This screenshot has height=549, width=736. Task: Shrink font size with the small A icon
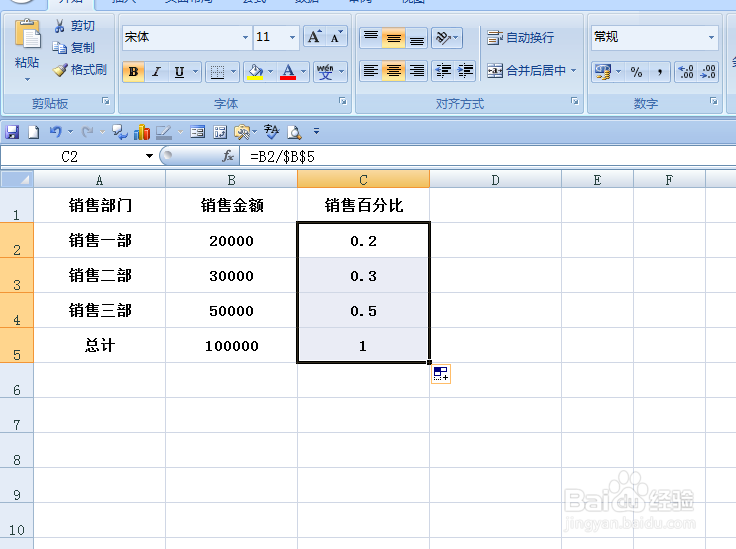tap(336, 37)
